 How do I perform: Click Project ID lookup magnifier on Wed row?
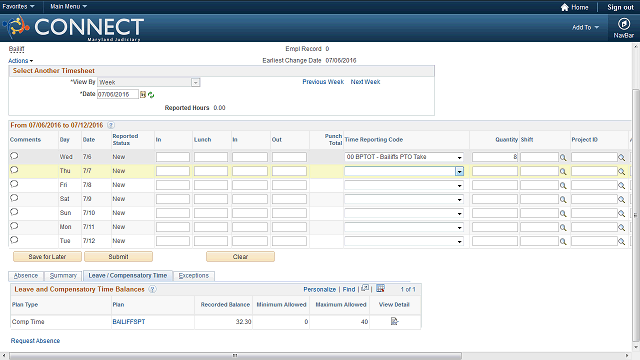click(x=621, y=157)
